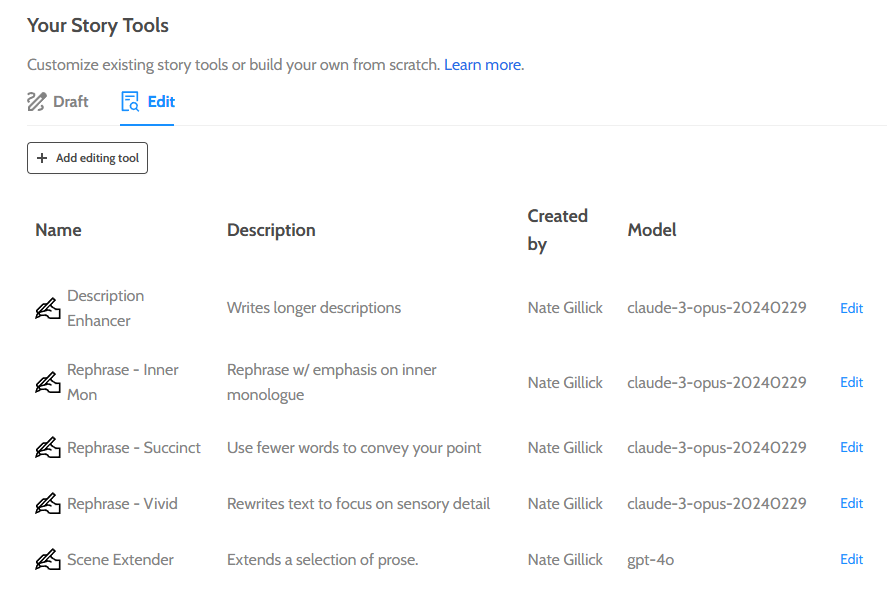The height and width of the screenshot is (591, 889).
Task: Click the Rephrase - Vivid tool icon
Action: coord(48,504)
